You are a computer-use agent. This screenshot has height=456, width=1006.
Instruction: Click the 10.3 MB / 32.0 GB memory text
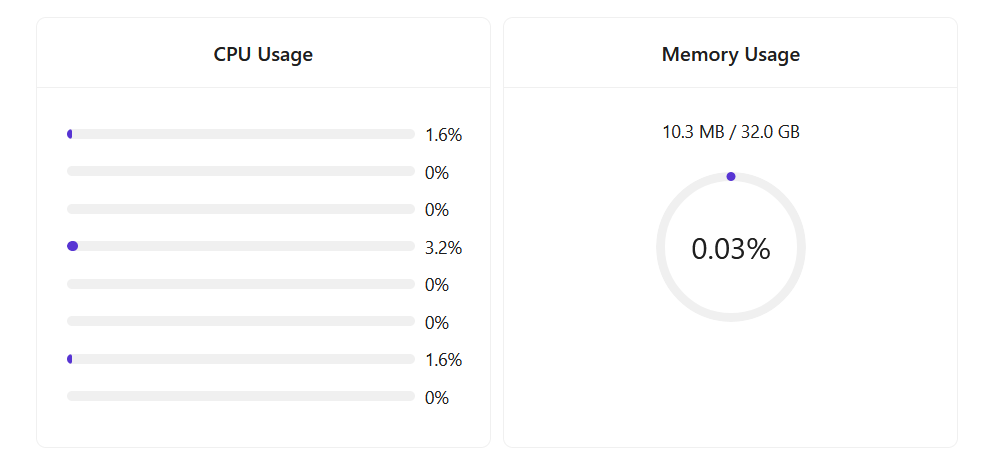pyautogui.click(x=730, y=132)
